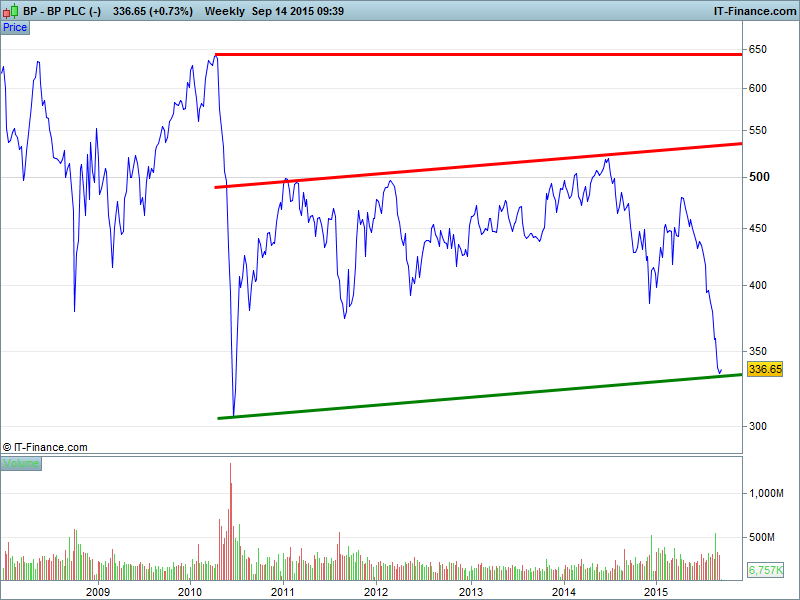Select the rising red trendline near 500
Image resolution: width=800 pixels, height=600 pixels.
[x=479, y=165]
